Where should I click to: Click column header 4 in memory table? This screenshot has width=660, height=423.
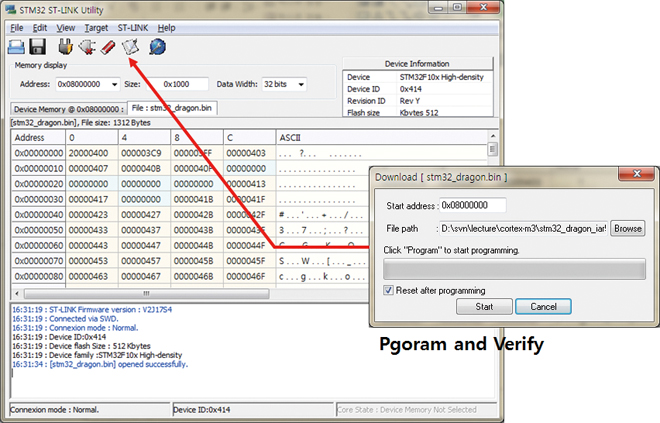[x=144, y=138]
